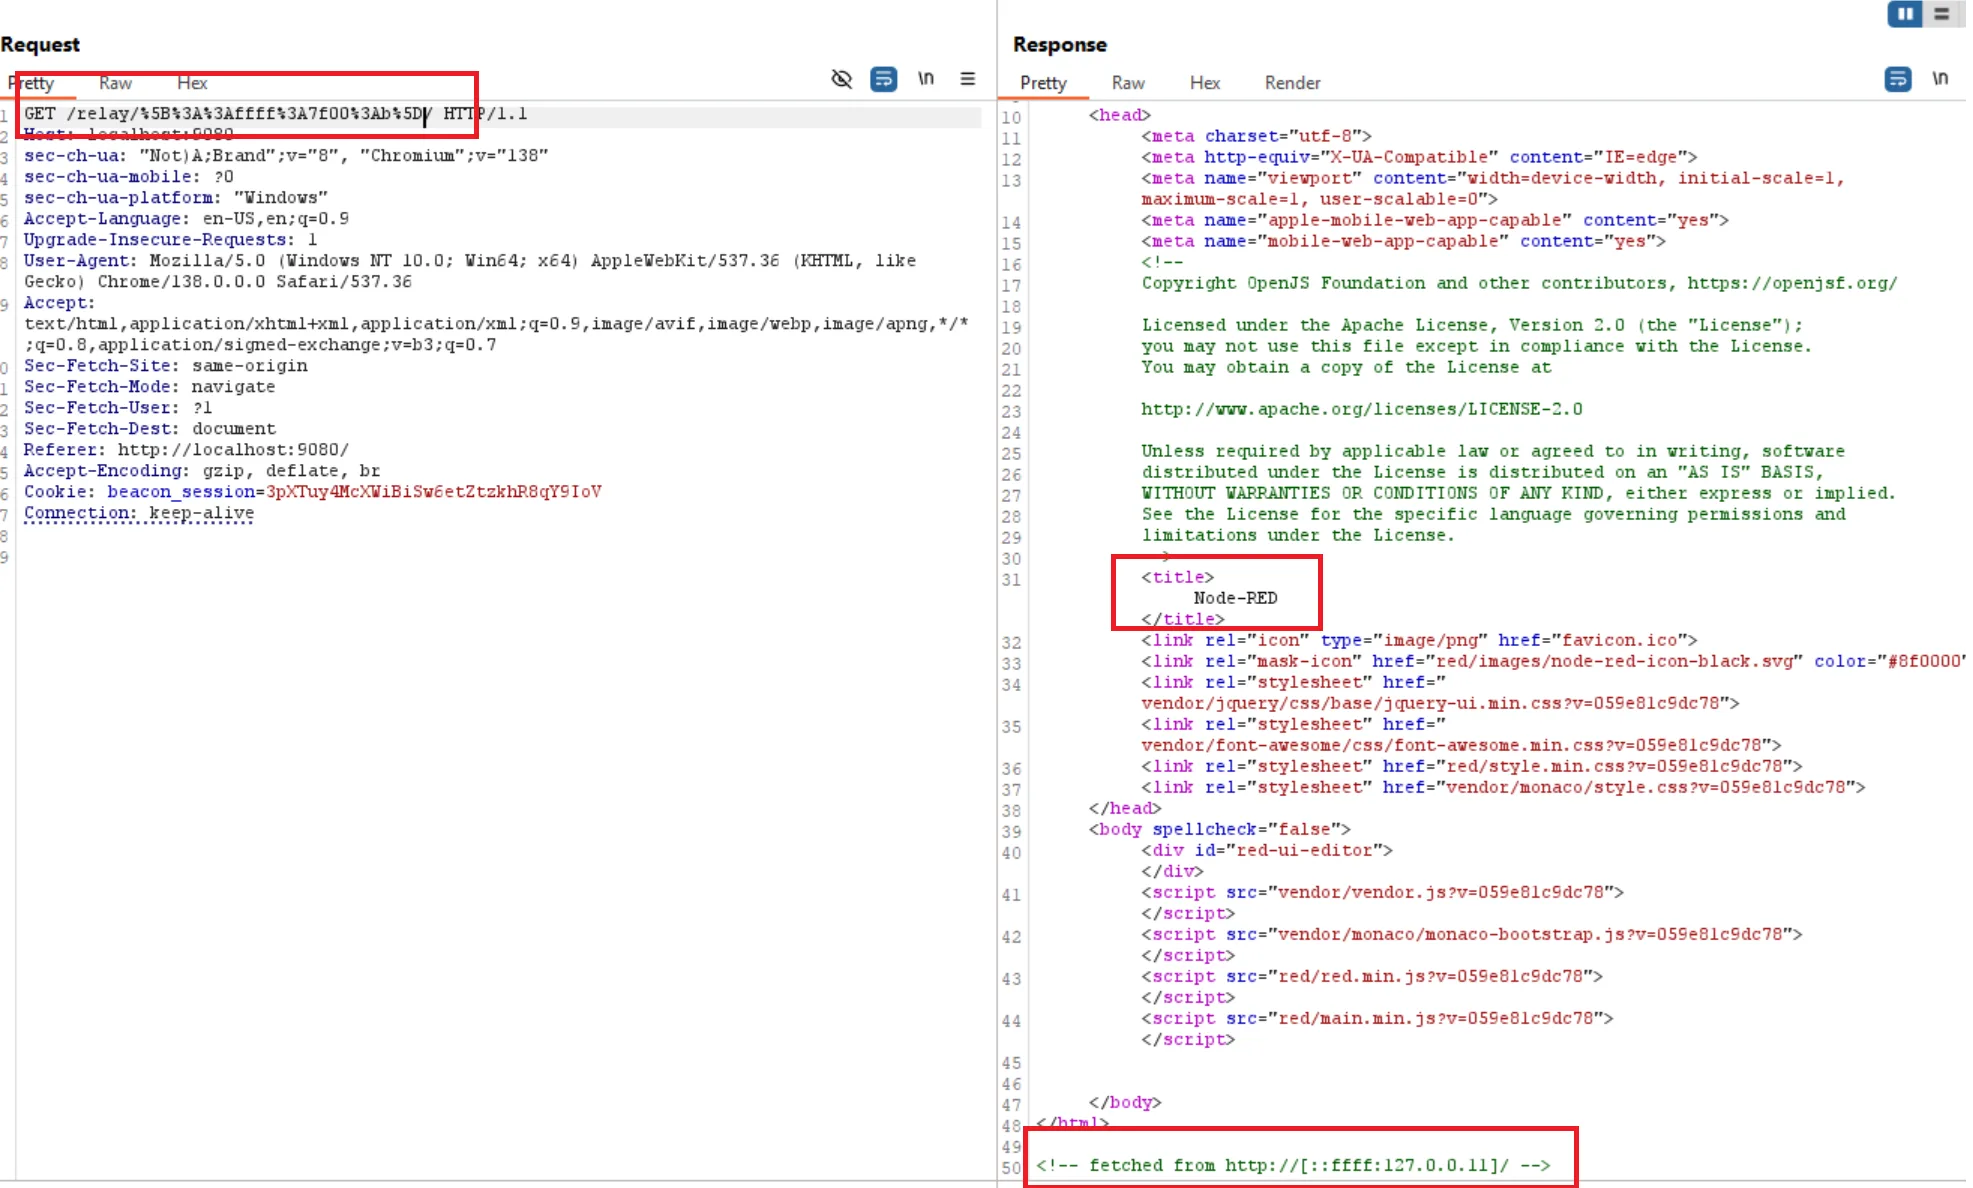Screen dimensions: 1973x1188
Task: Switch Response view to Pretty tab
Action: coord(1043,83)
